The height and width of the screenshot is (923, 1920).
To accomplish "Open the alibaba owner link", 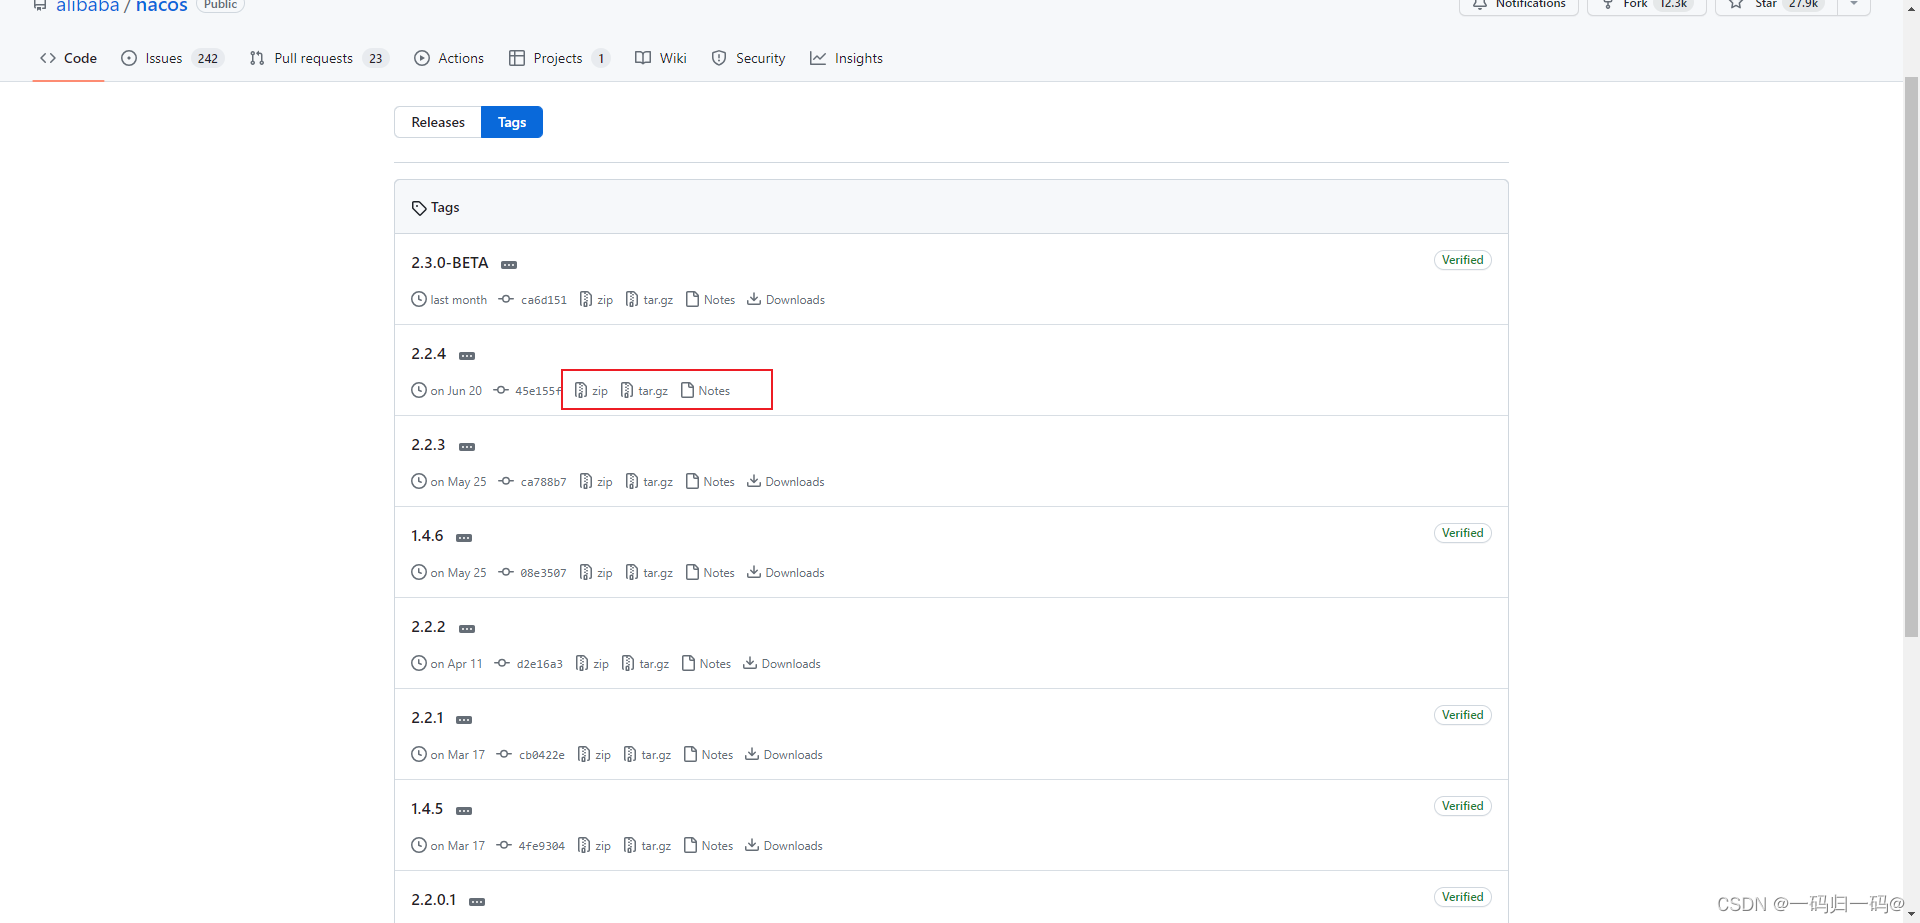I will pyautogui.click(x=87, y=6).
